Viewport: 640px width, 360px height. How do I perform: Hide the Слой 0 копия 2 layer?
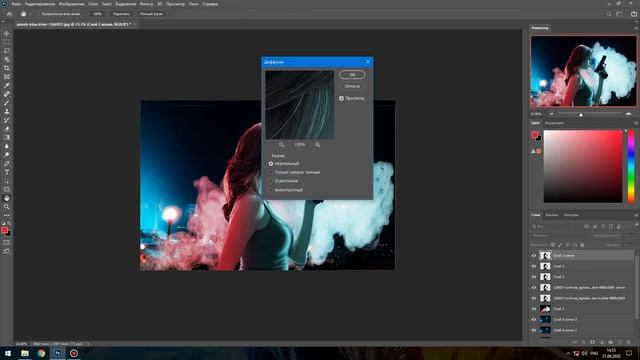coord(533,330)
